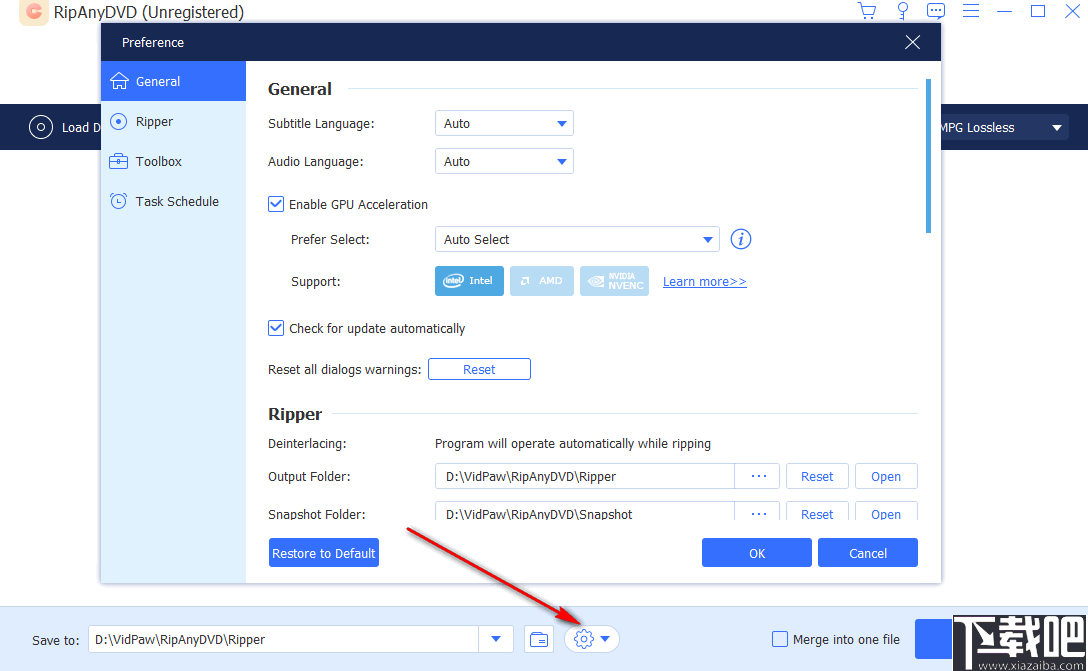Click the preferences vertical scrollbar thumb
1088x671 pixels.
pos(928,156)
